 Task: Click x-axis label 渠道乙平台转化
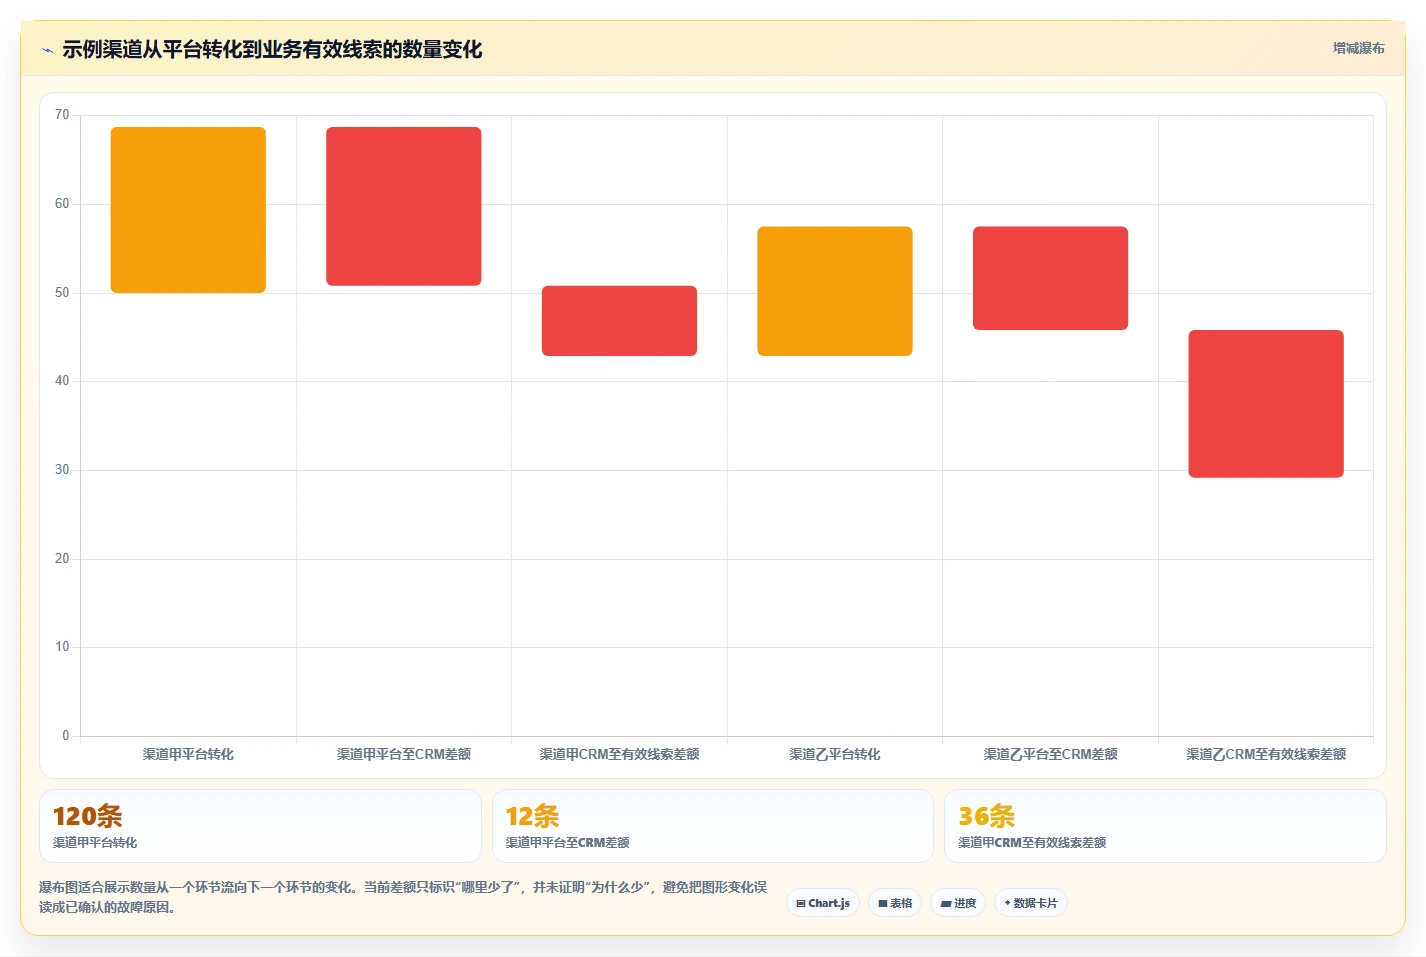(x=835, y=754)
